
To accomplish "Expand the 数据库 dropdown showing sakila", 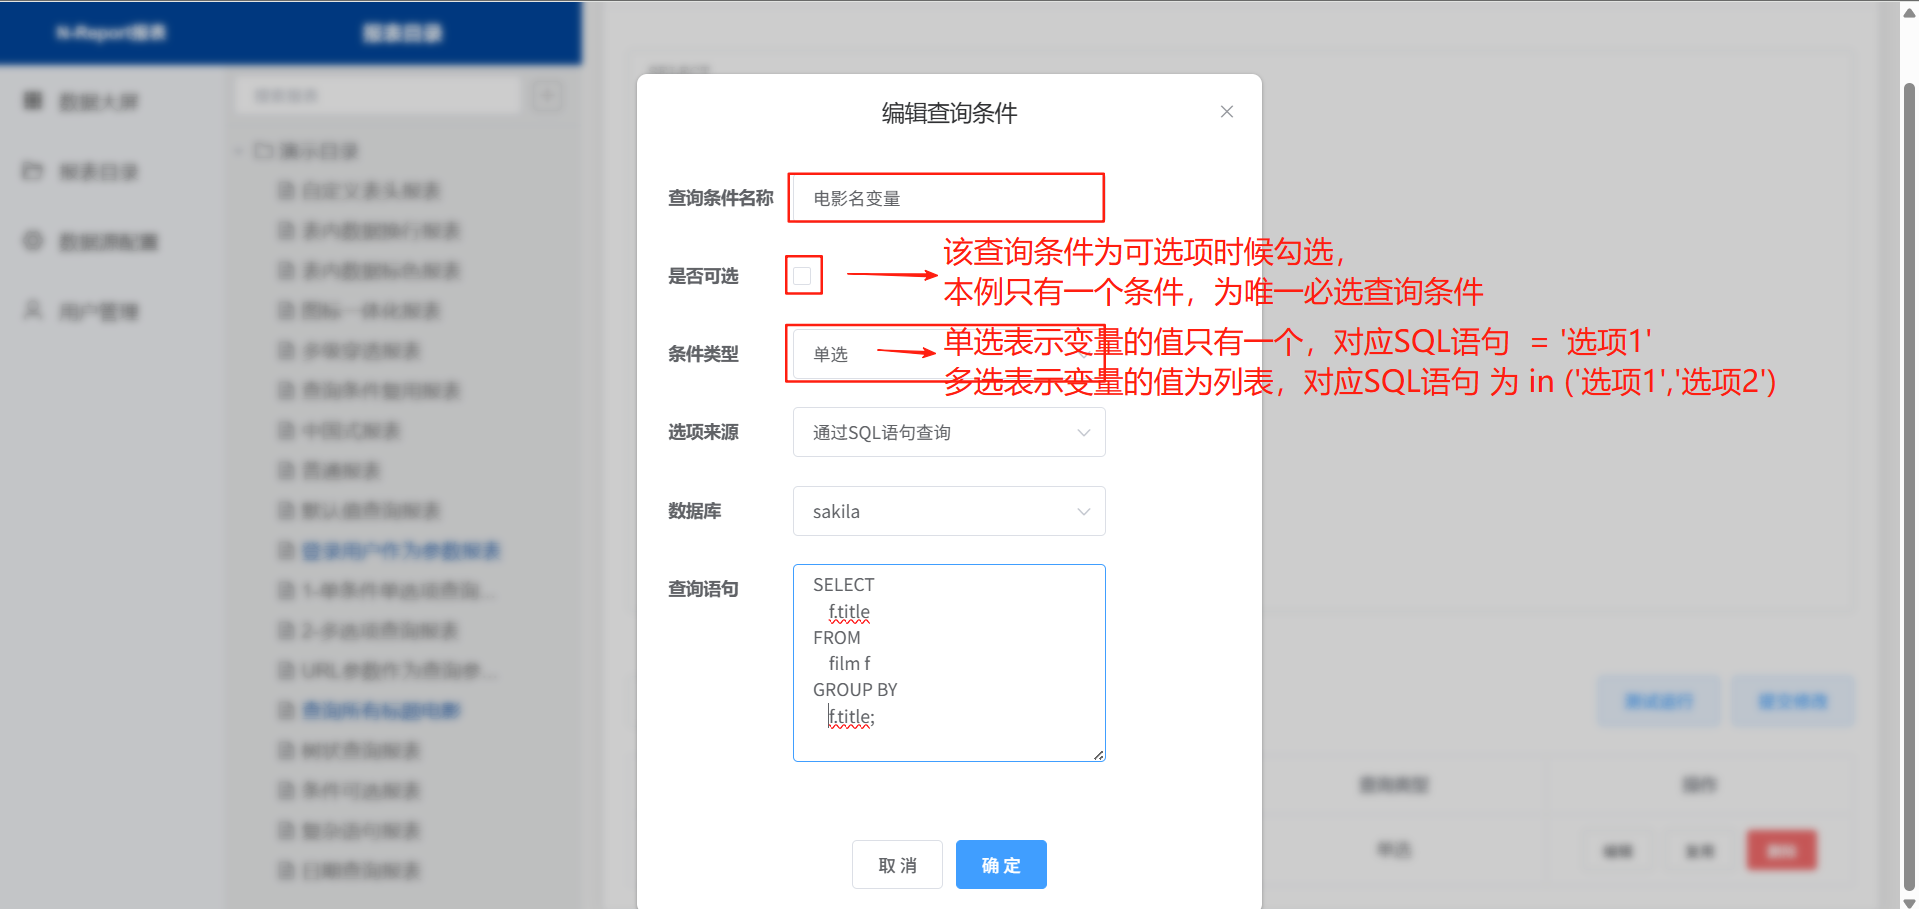I will [948, 511].
